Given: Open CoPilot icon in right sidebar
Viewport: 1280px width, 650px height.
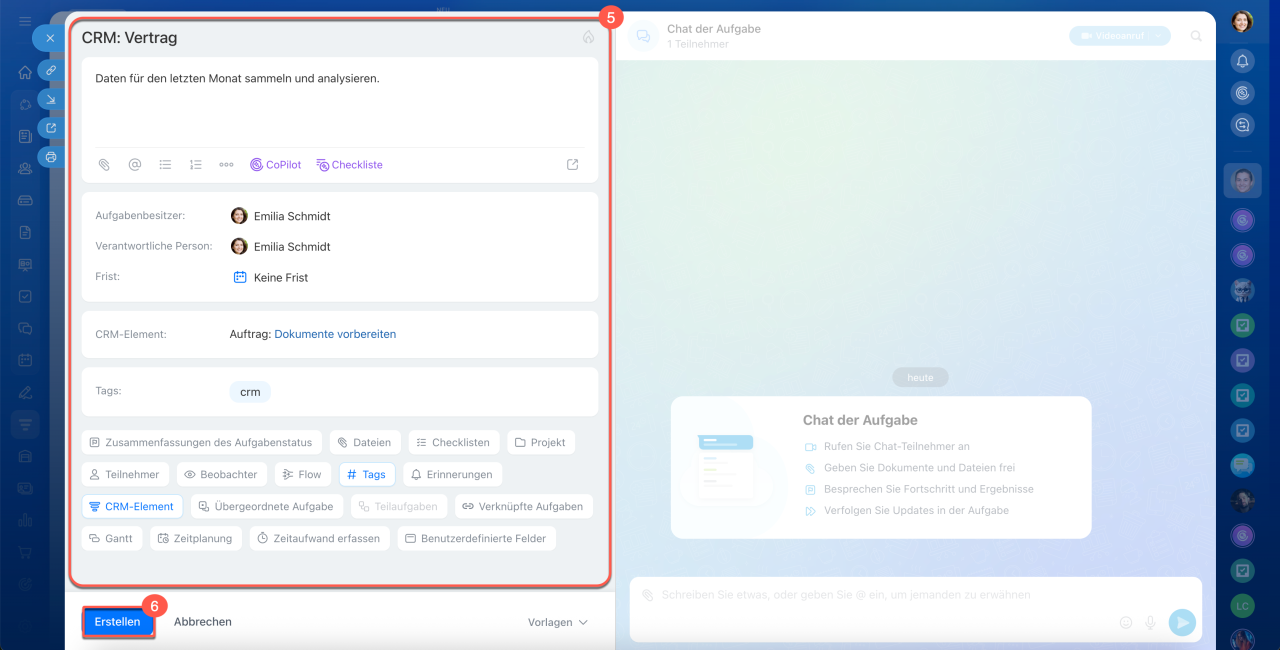Looking at the screenshot, I should coord(1242,93).
